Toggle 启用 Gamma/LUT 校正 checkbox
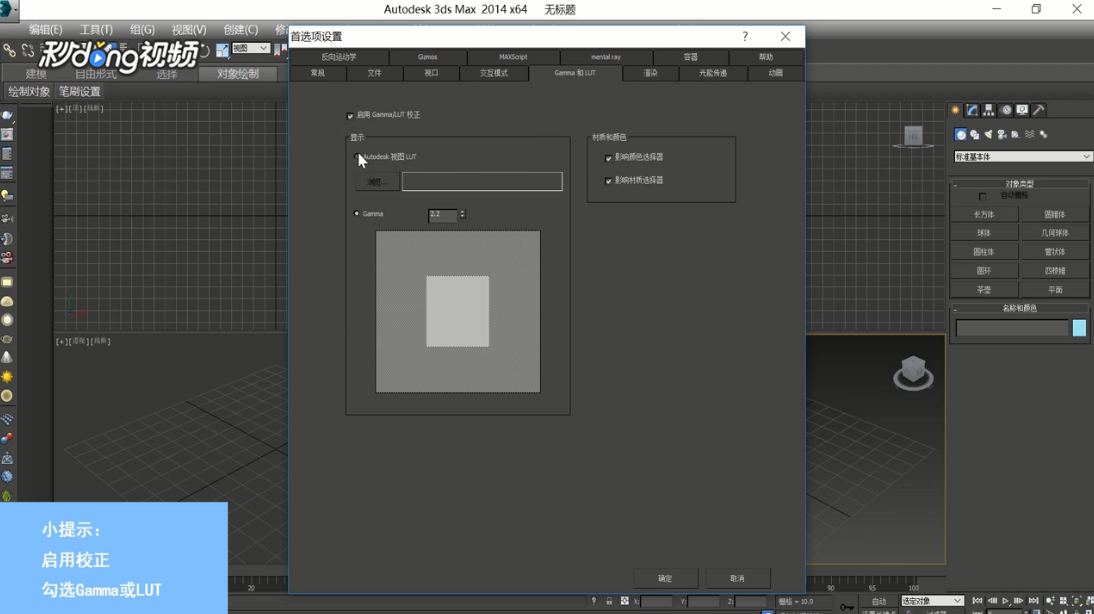The height and width of the screenshot is (614, 1094). pos(350,116)
